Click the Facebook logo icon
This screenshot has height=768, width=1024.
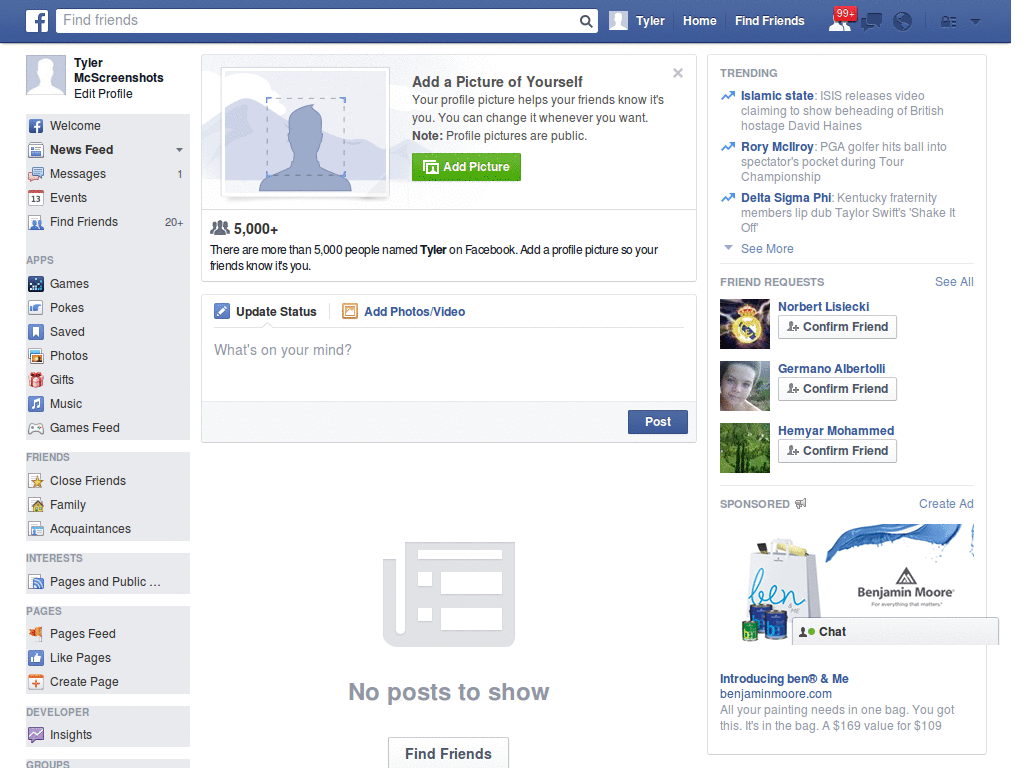pyautogui.click(x=37, y=21)
